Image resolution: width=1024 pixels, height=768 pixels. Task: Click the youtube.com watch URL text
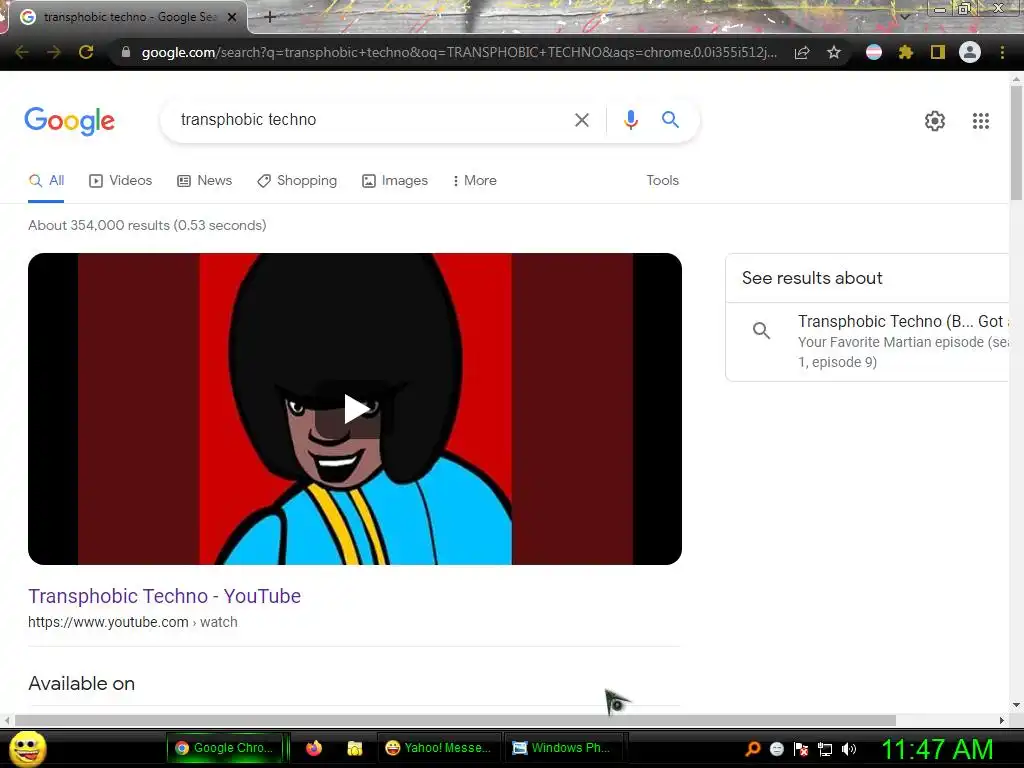[133, 622]
